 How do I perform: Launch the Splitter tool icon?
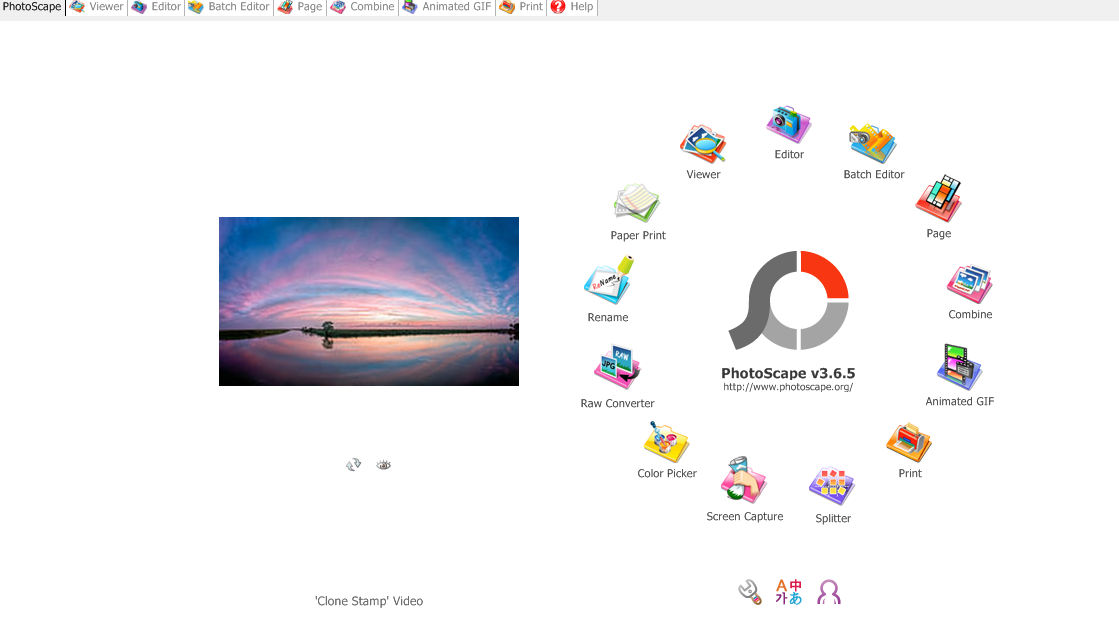832,486
